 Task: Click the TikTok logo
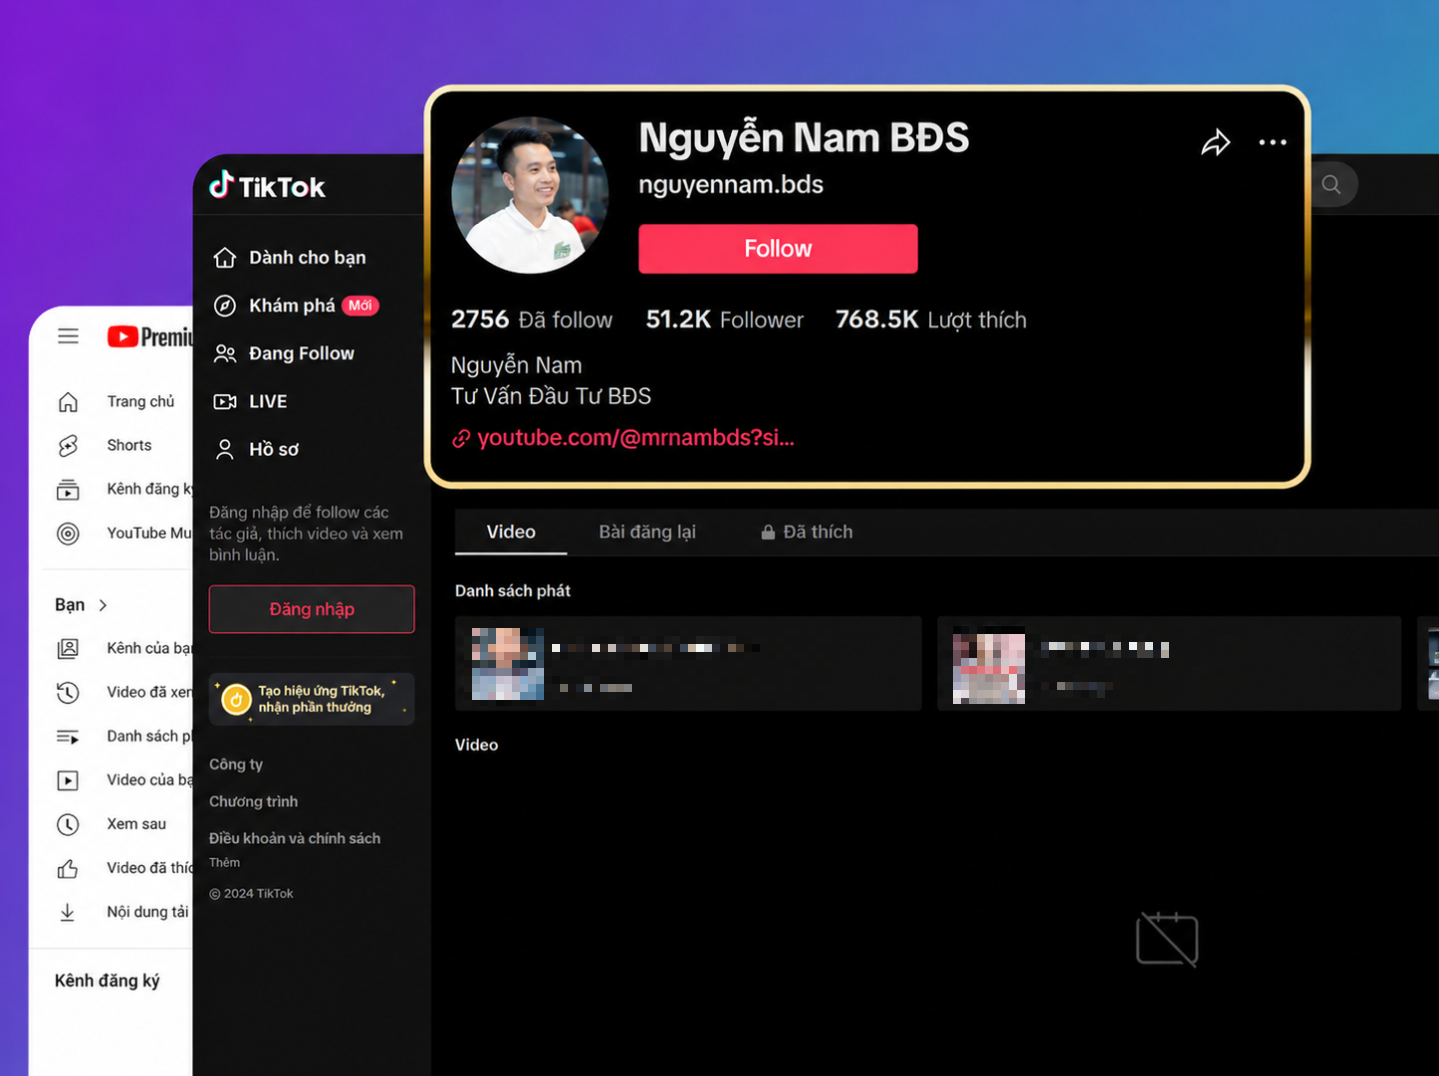coord(267,186)
